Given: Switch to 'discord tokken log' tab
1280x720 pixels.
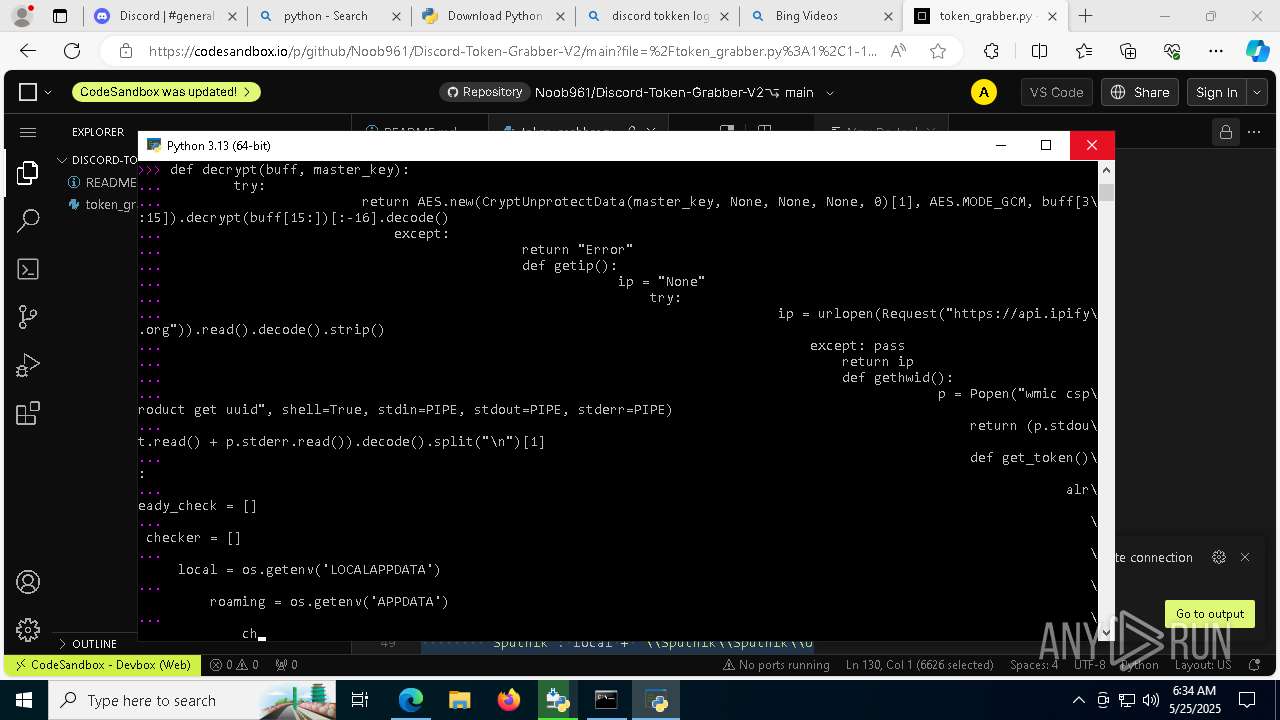Looking at the screenshot, I should 655,16.
